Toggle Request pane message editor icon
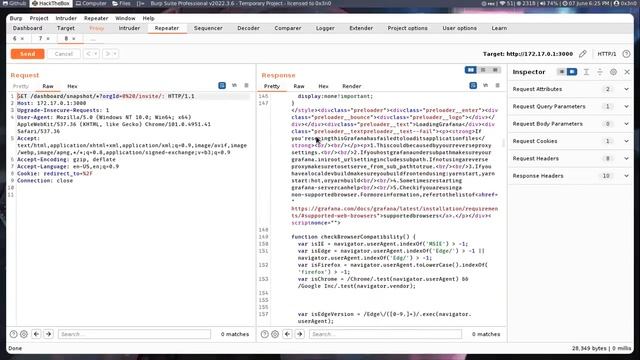This screenshot has width=640, height=360. [222, 85]
